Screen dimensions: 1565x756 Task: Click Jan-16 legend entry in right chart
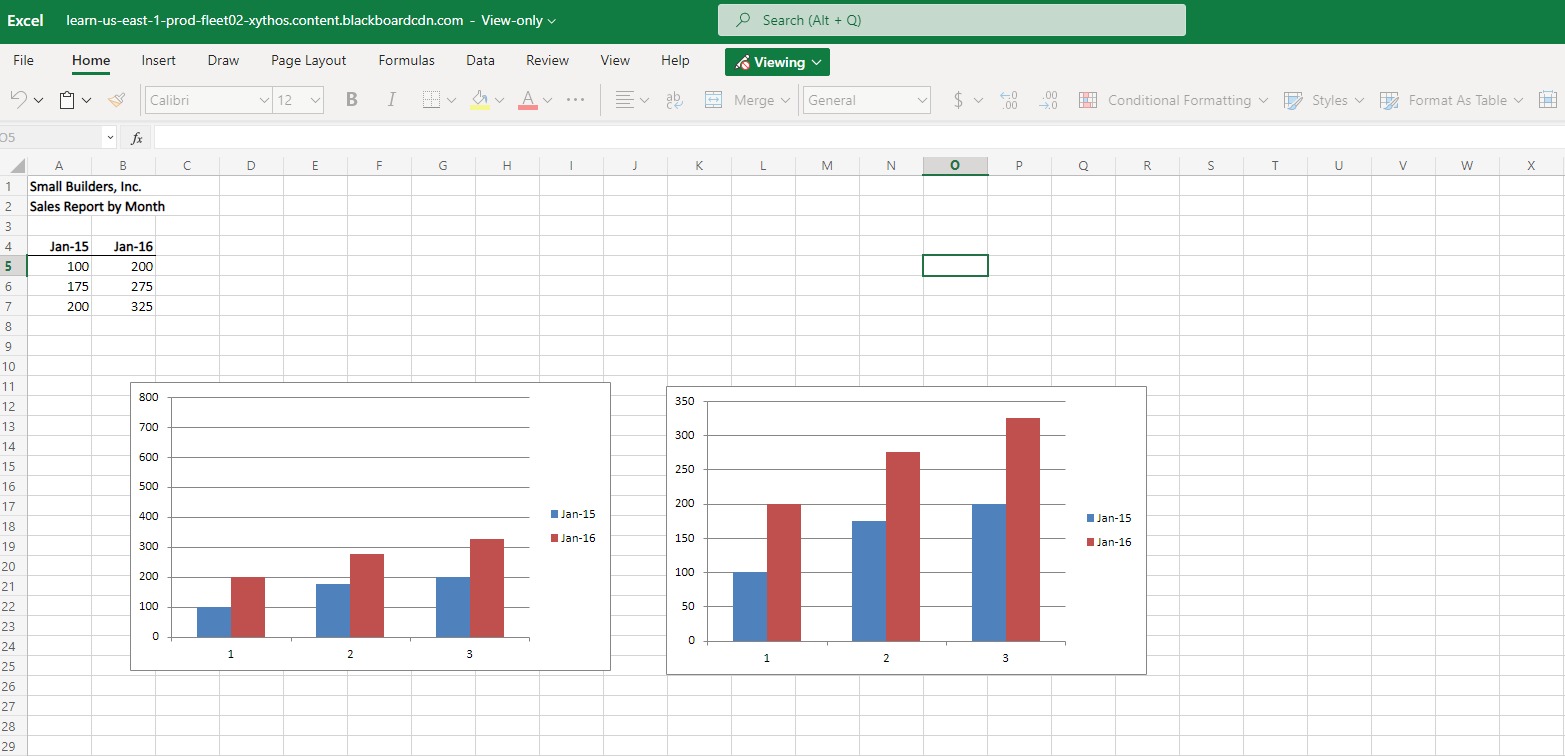coord(1109,542)
